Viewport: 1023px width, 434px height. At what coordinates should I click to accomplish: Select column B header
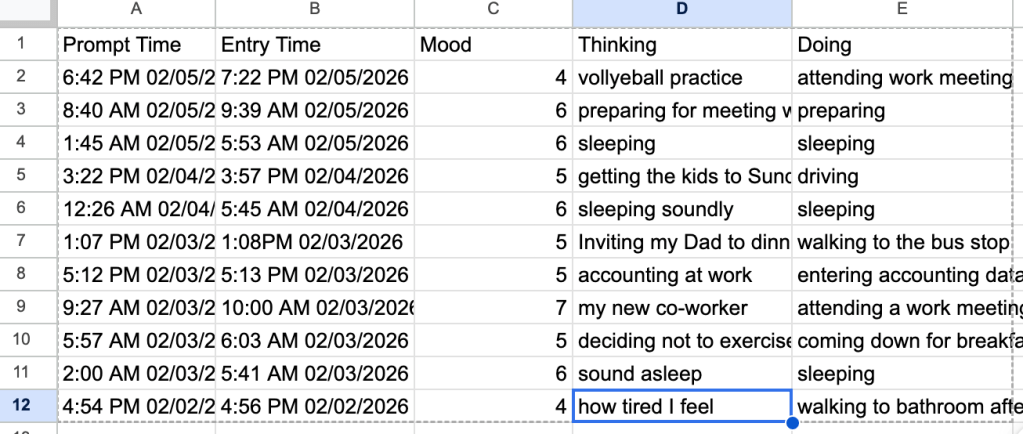315,10
